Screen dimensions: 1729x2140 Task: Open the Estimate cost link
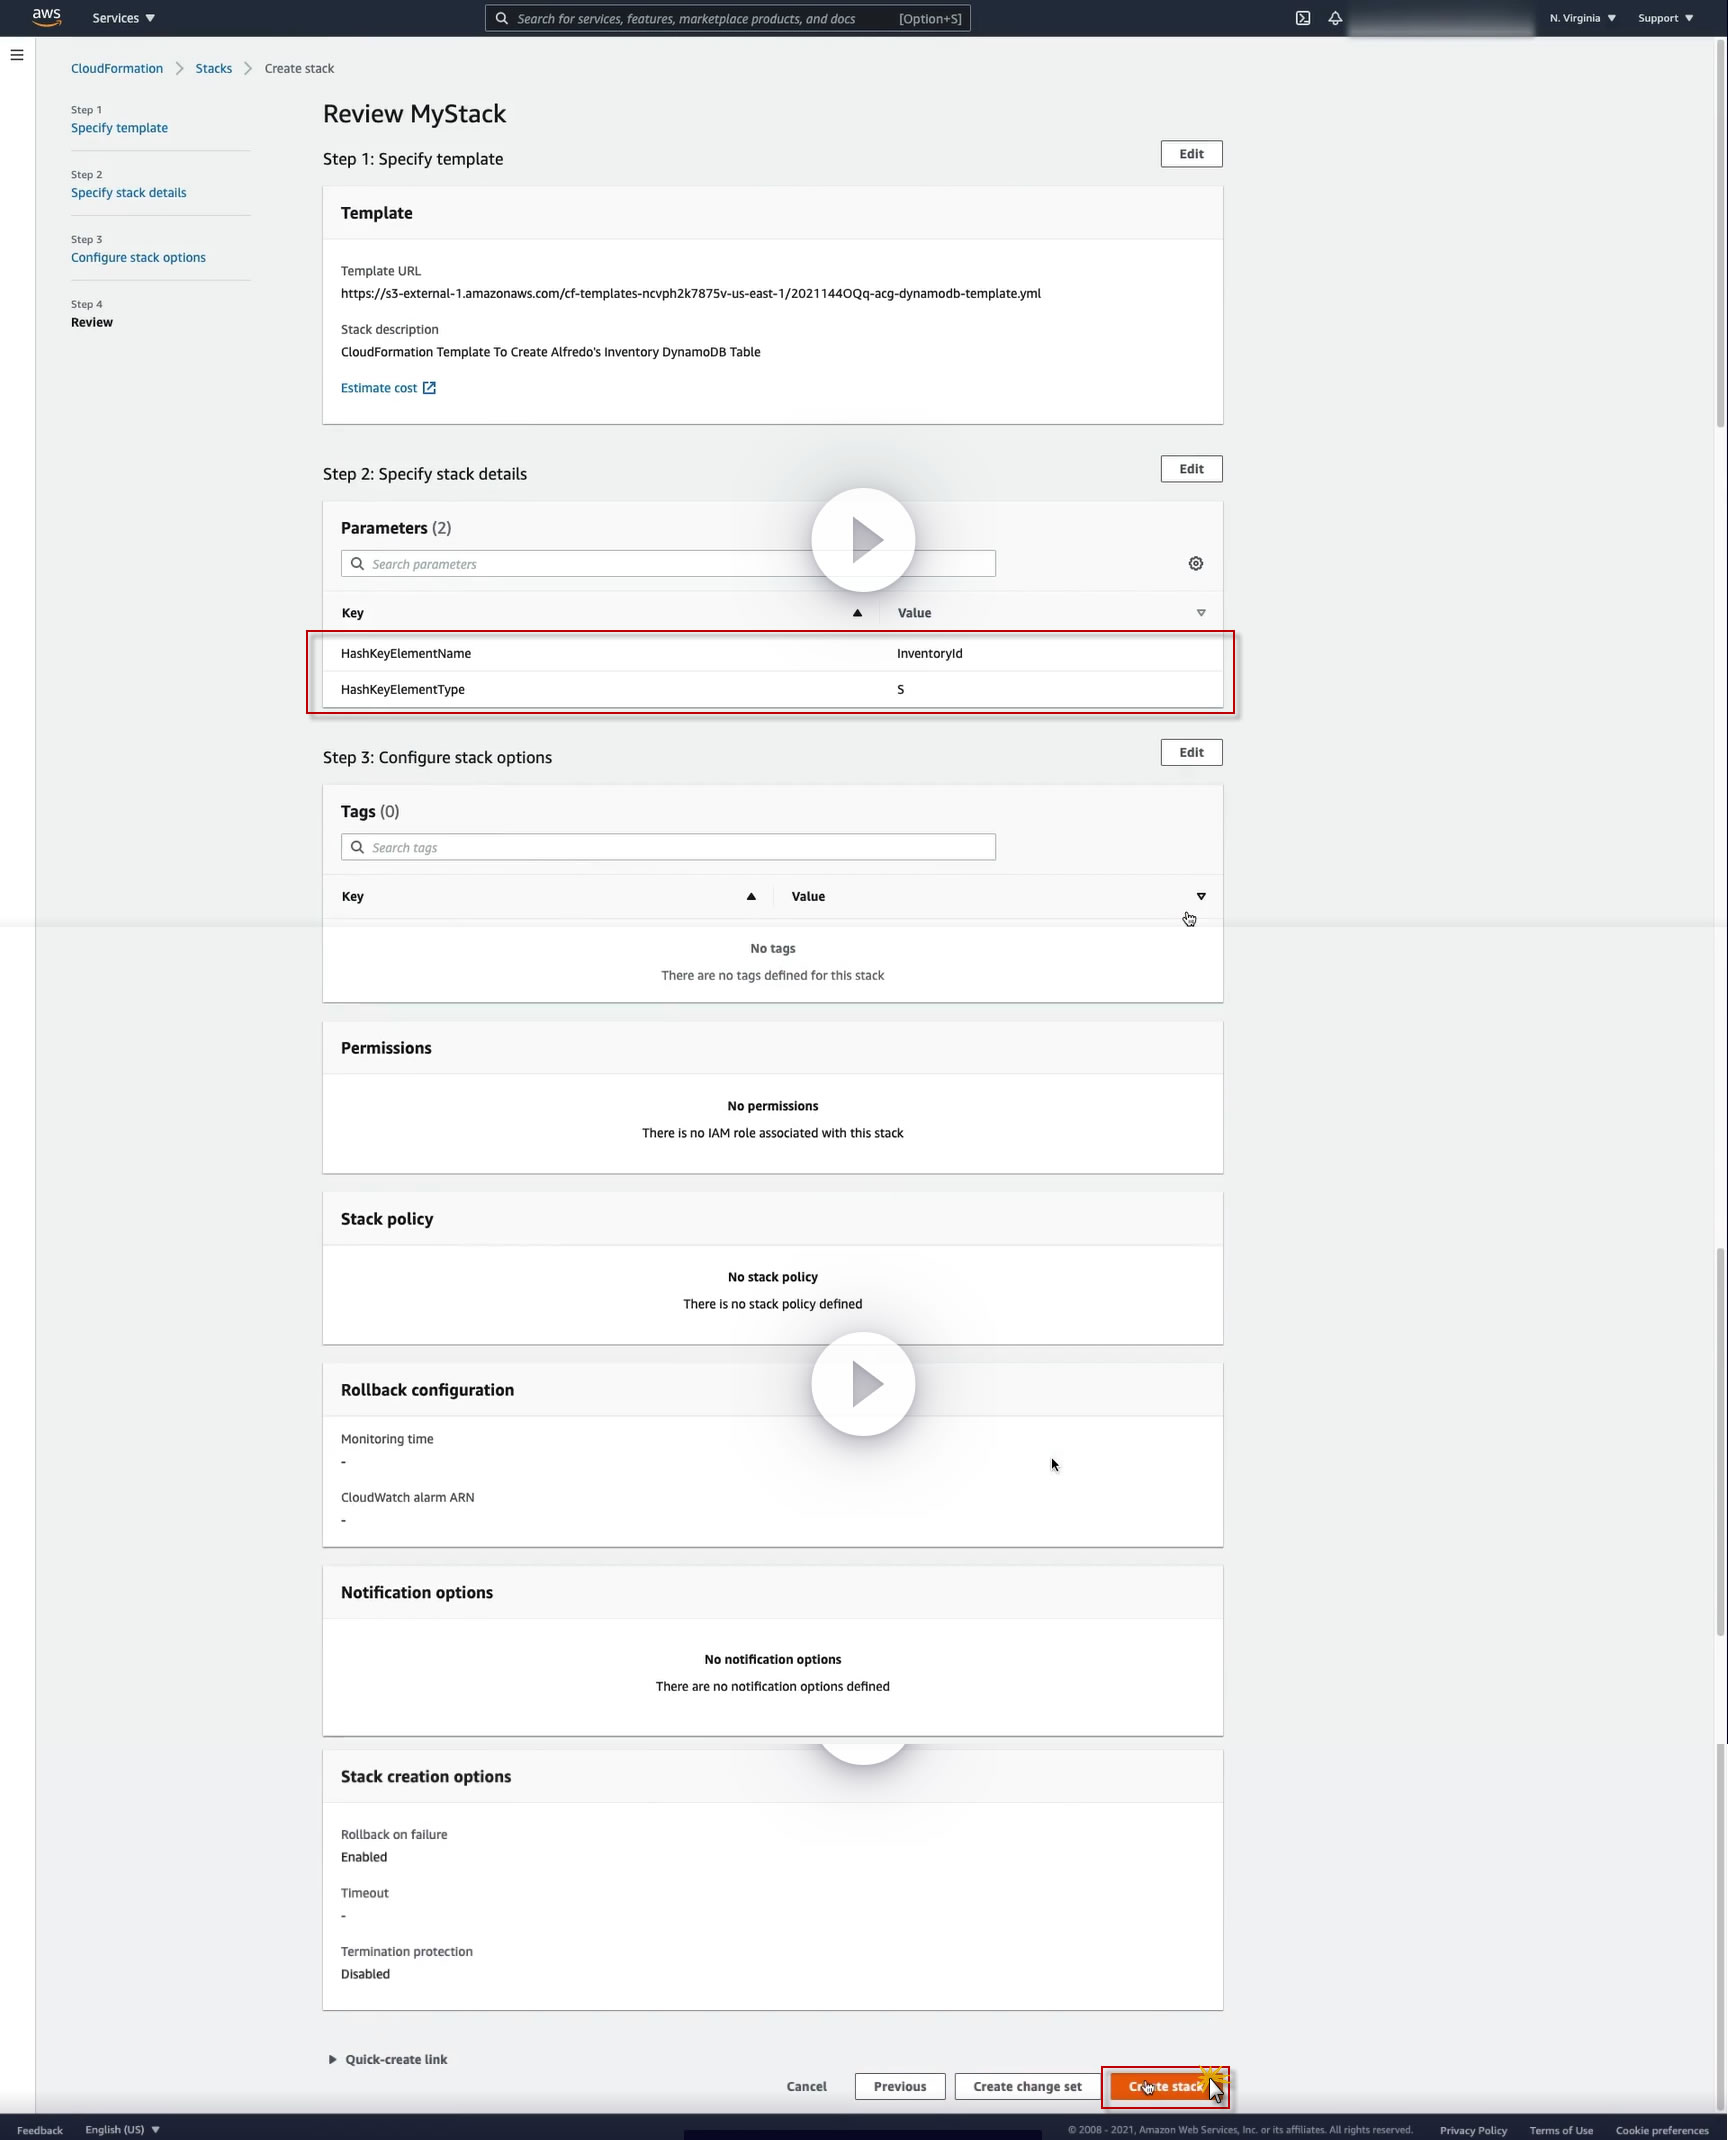[379, 388]
